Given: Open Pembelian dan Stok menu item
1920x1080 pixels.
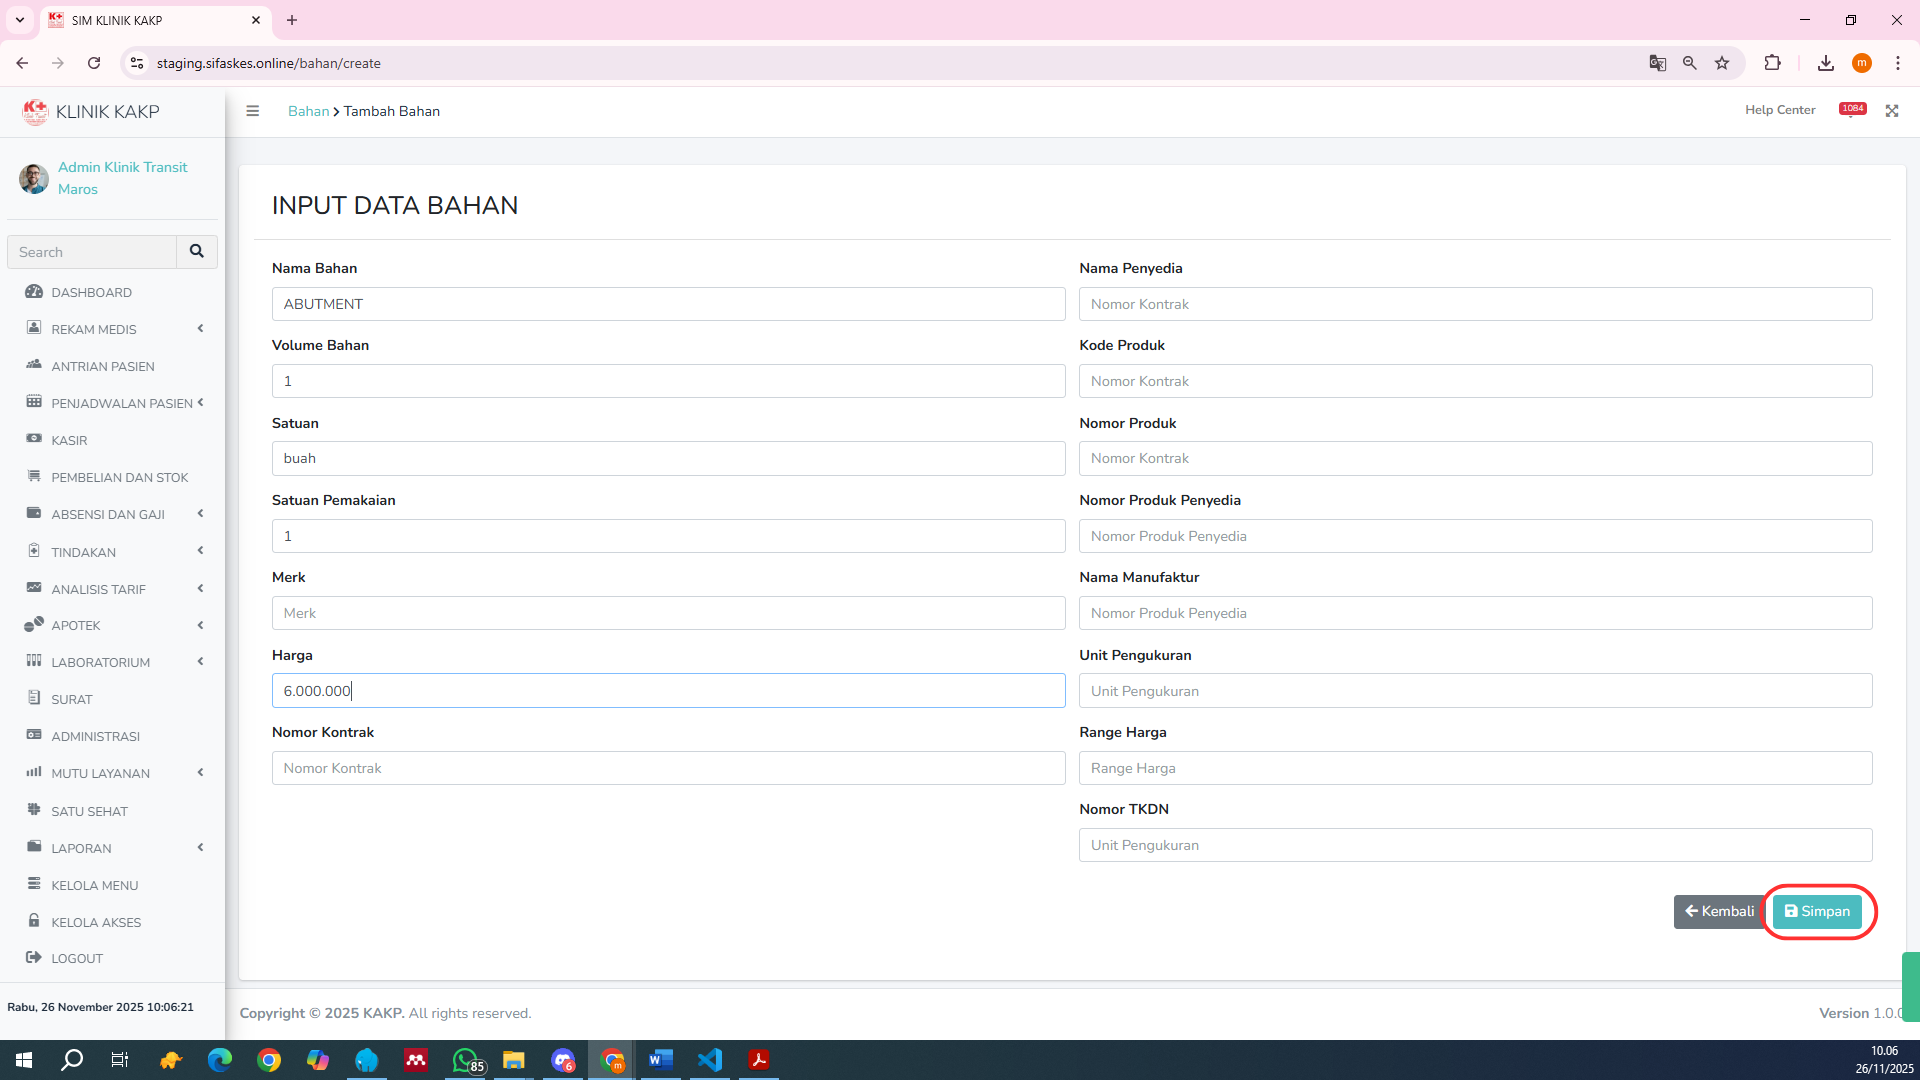Looking at the screenshot, I should point(119,477).
